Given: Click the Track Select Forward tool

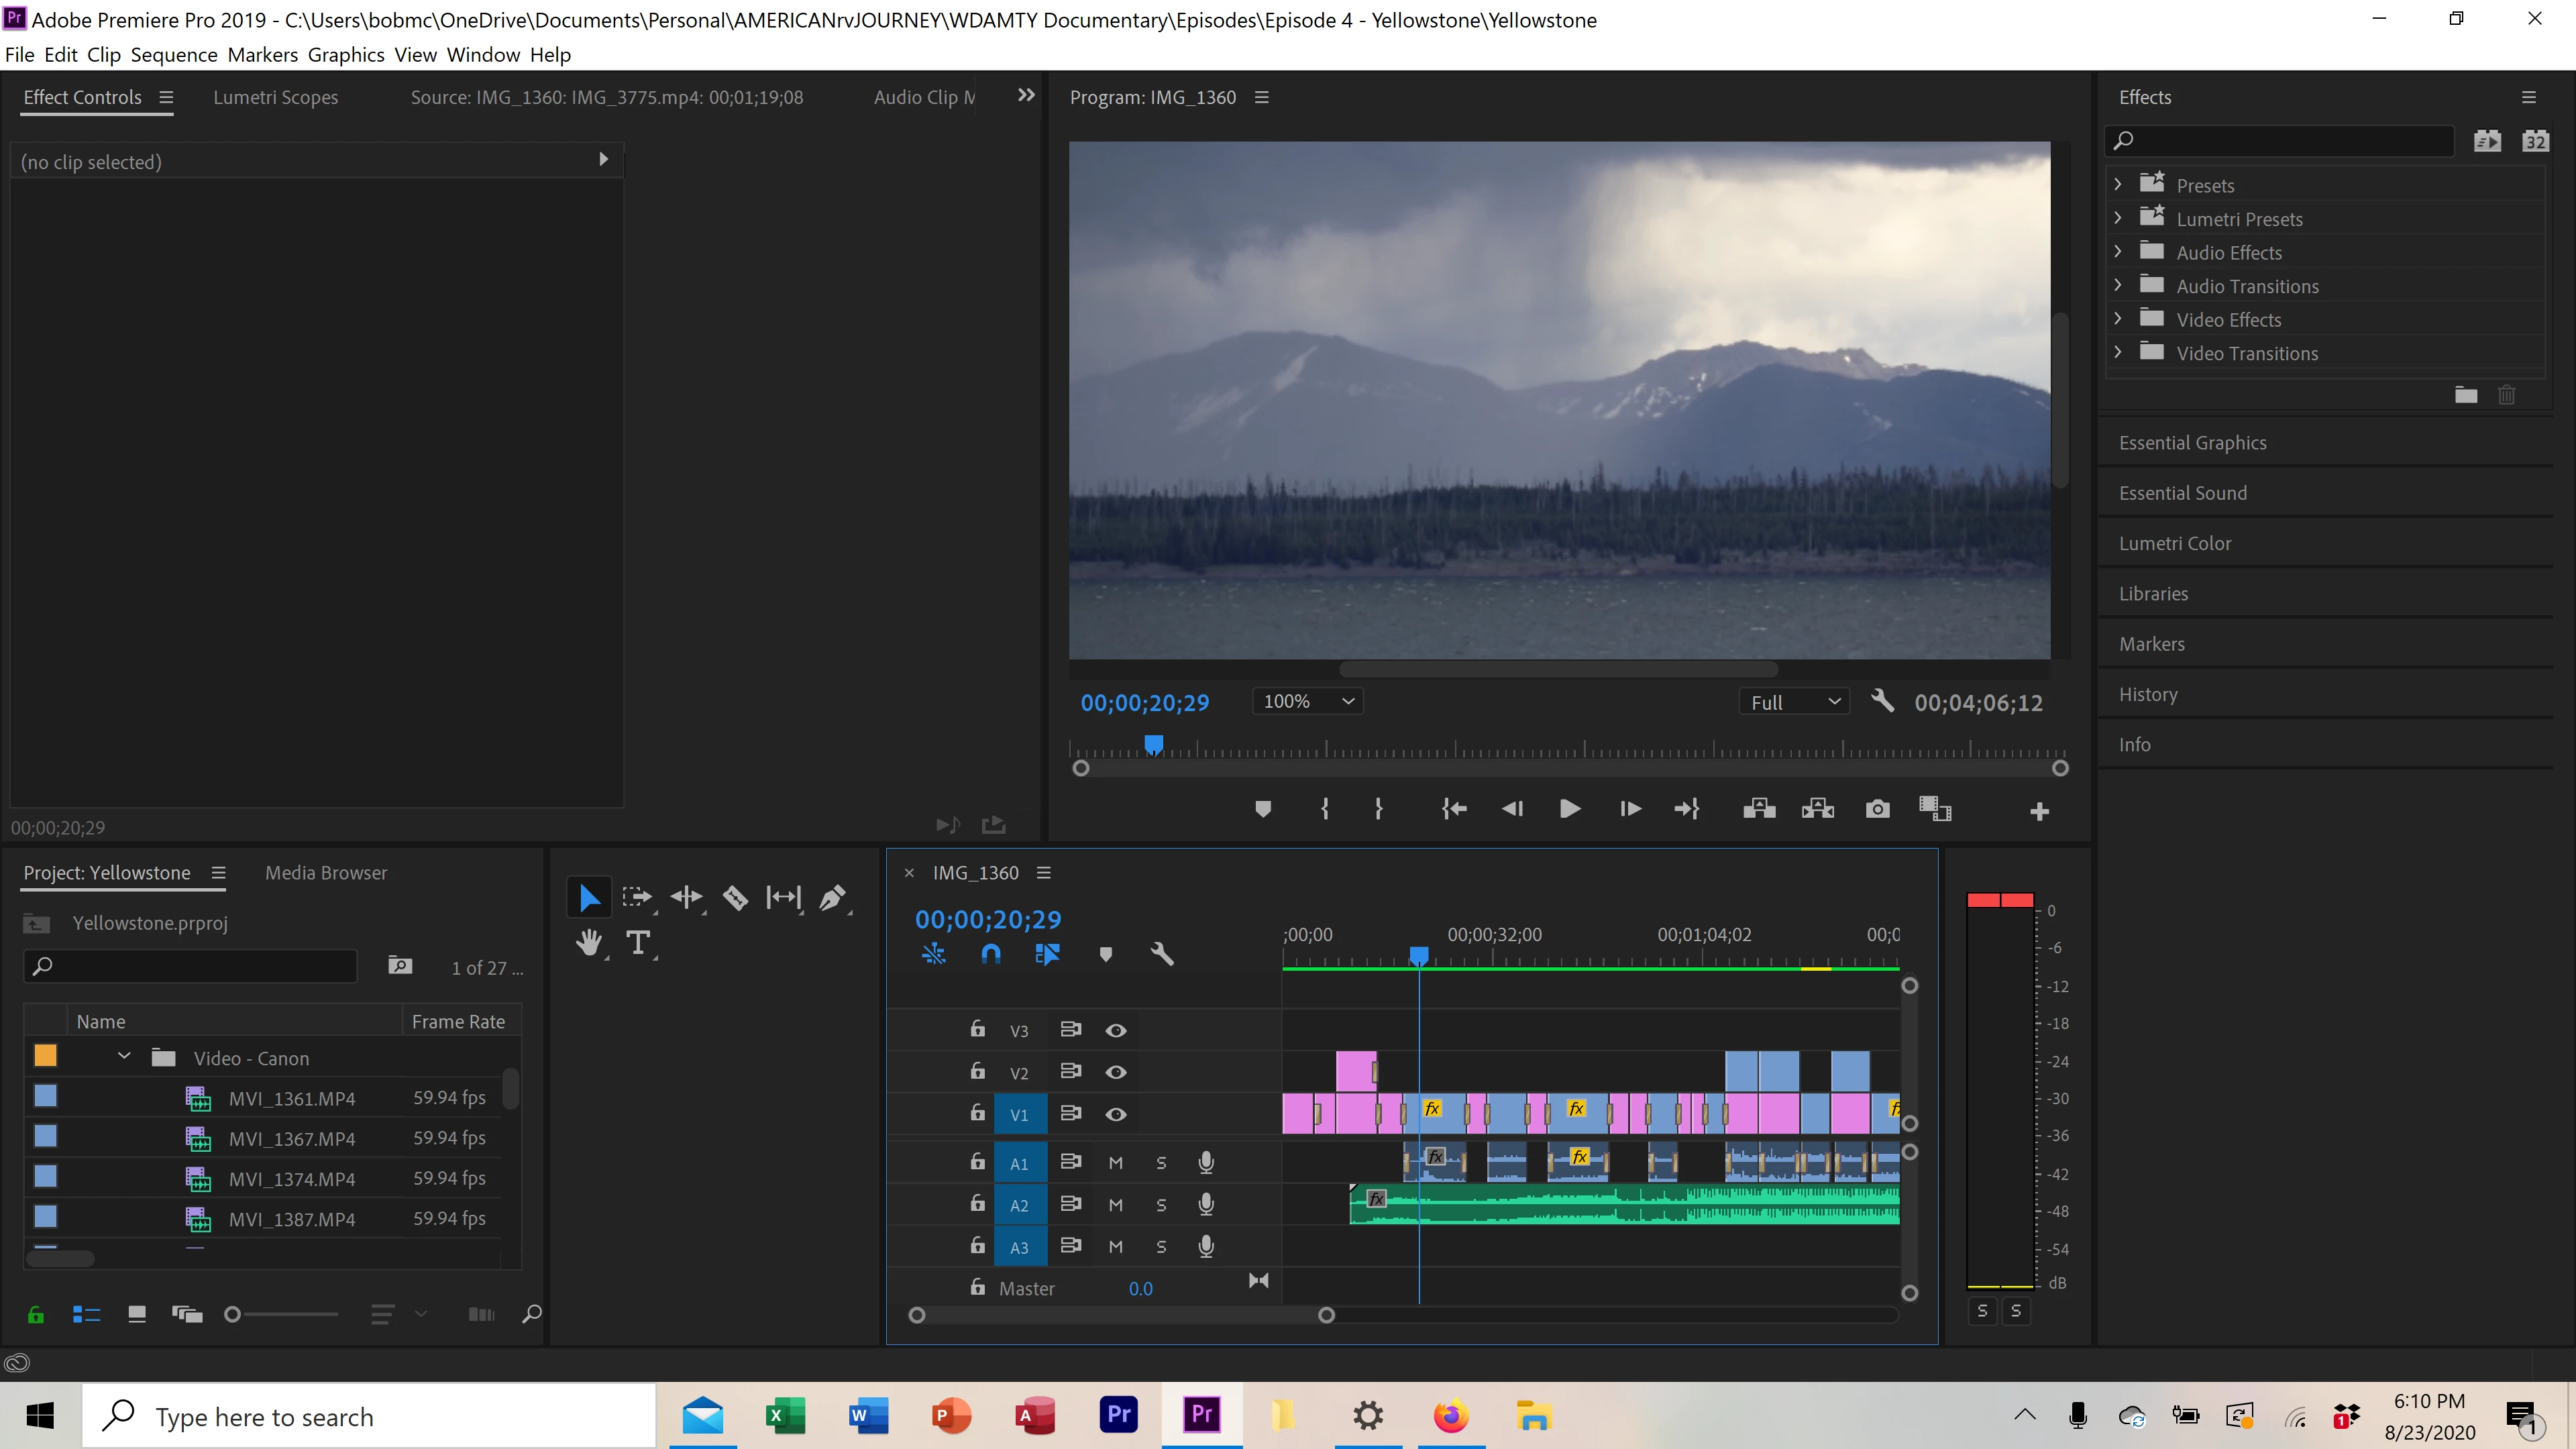Looking at the screenshot, I should click(636, 898).
